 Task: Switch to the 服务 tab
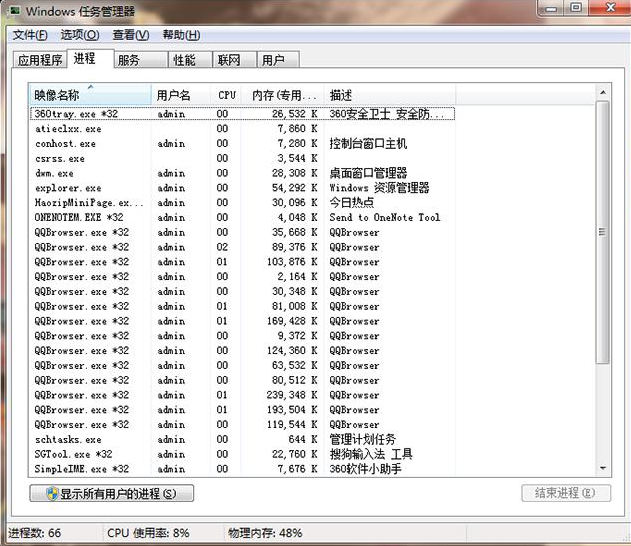tap(129, 60)
